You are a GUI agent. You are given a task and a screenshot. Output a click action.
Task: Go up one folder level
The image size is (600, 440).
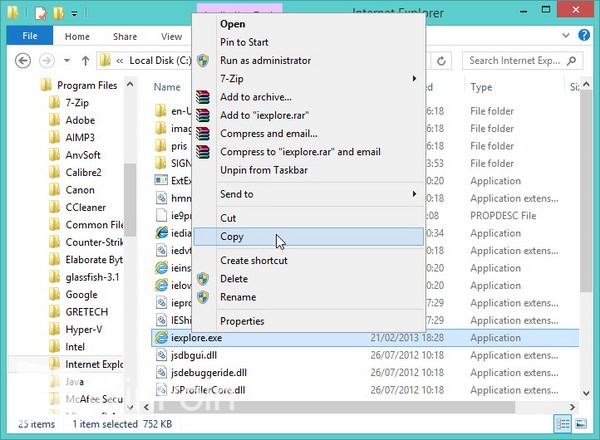(x=85, y=60)
